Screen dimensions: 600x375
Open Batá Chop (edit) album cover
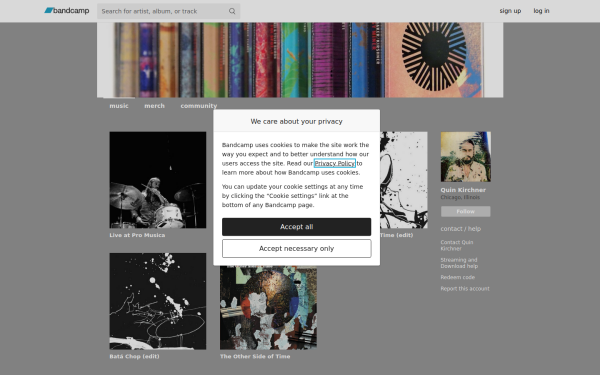pyautogui.click(x=158, y=301)
